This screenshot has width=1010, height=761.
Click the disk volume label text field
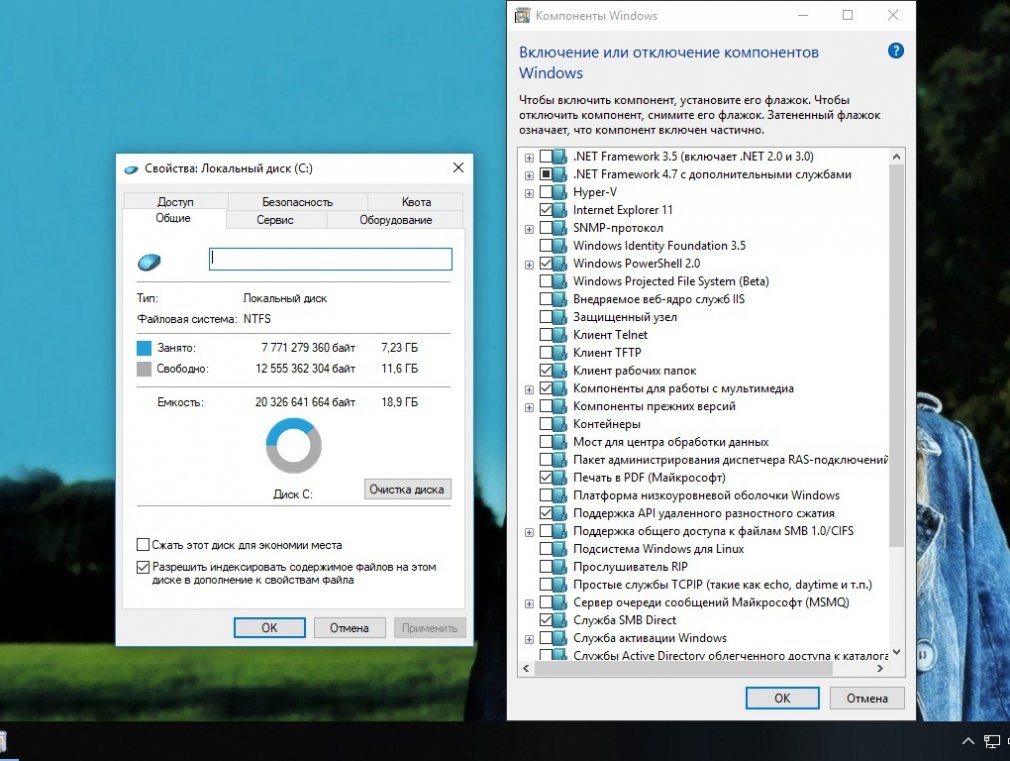click(330, 259)
